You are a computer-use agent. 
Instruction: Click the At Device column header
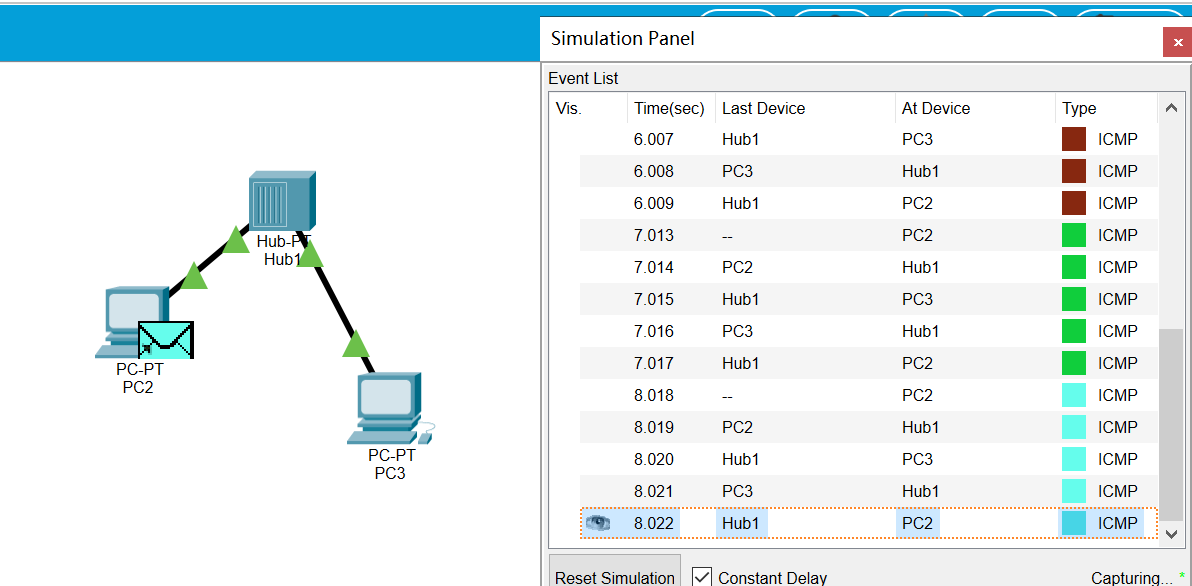coord(936,108)
